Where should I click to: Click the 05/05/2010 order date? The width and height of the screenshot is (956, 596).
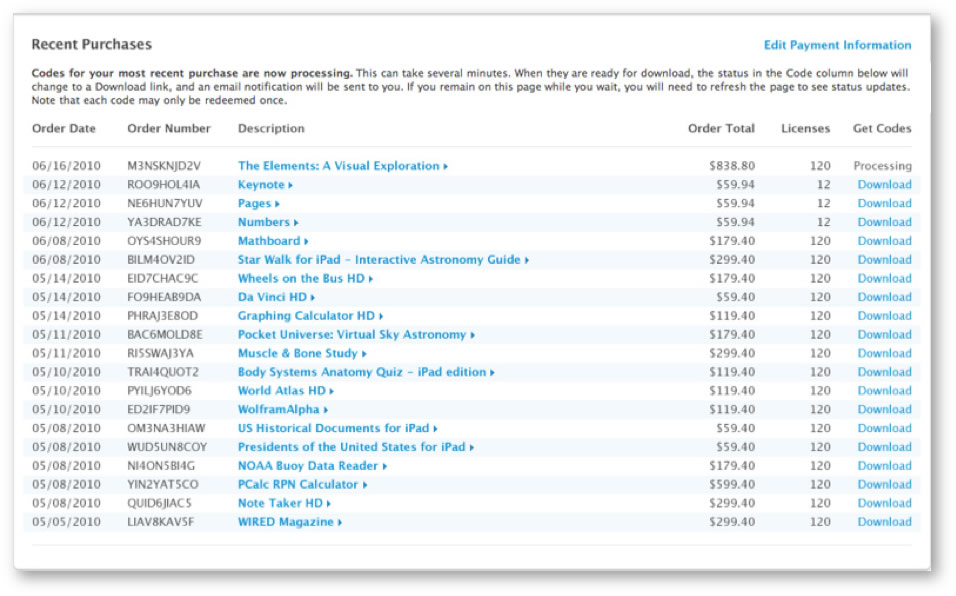[66, 522]
